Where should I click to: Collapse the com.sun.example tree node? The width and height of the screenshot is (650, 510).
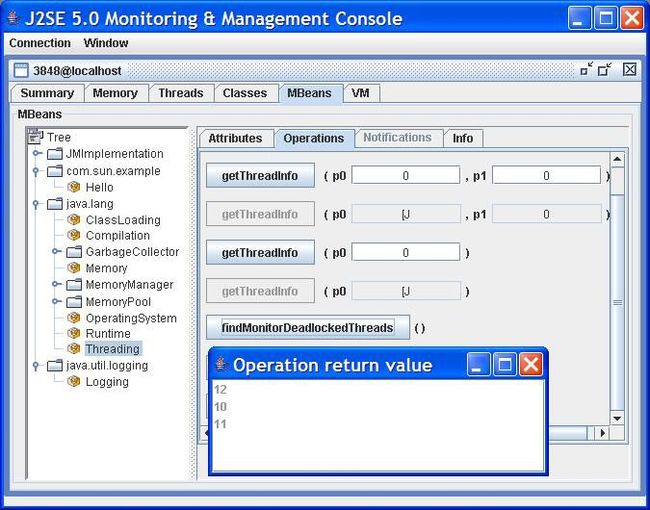(x=36, y=171)
